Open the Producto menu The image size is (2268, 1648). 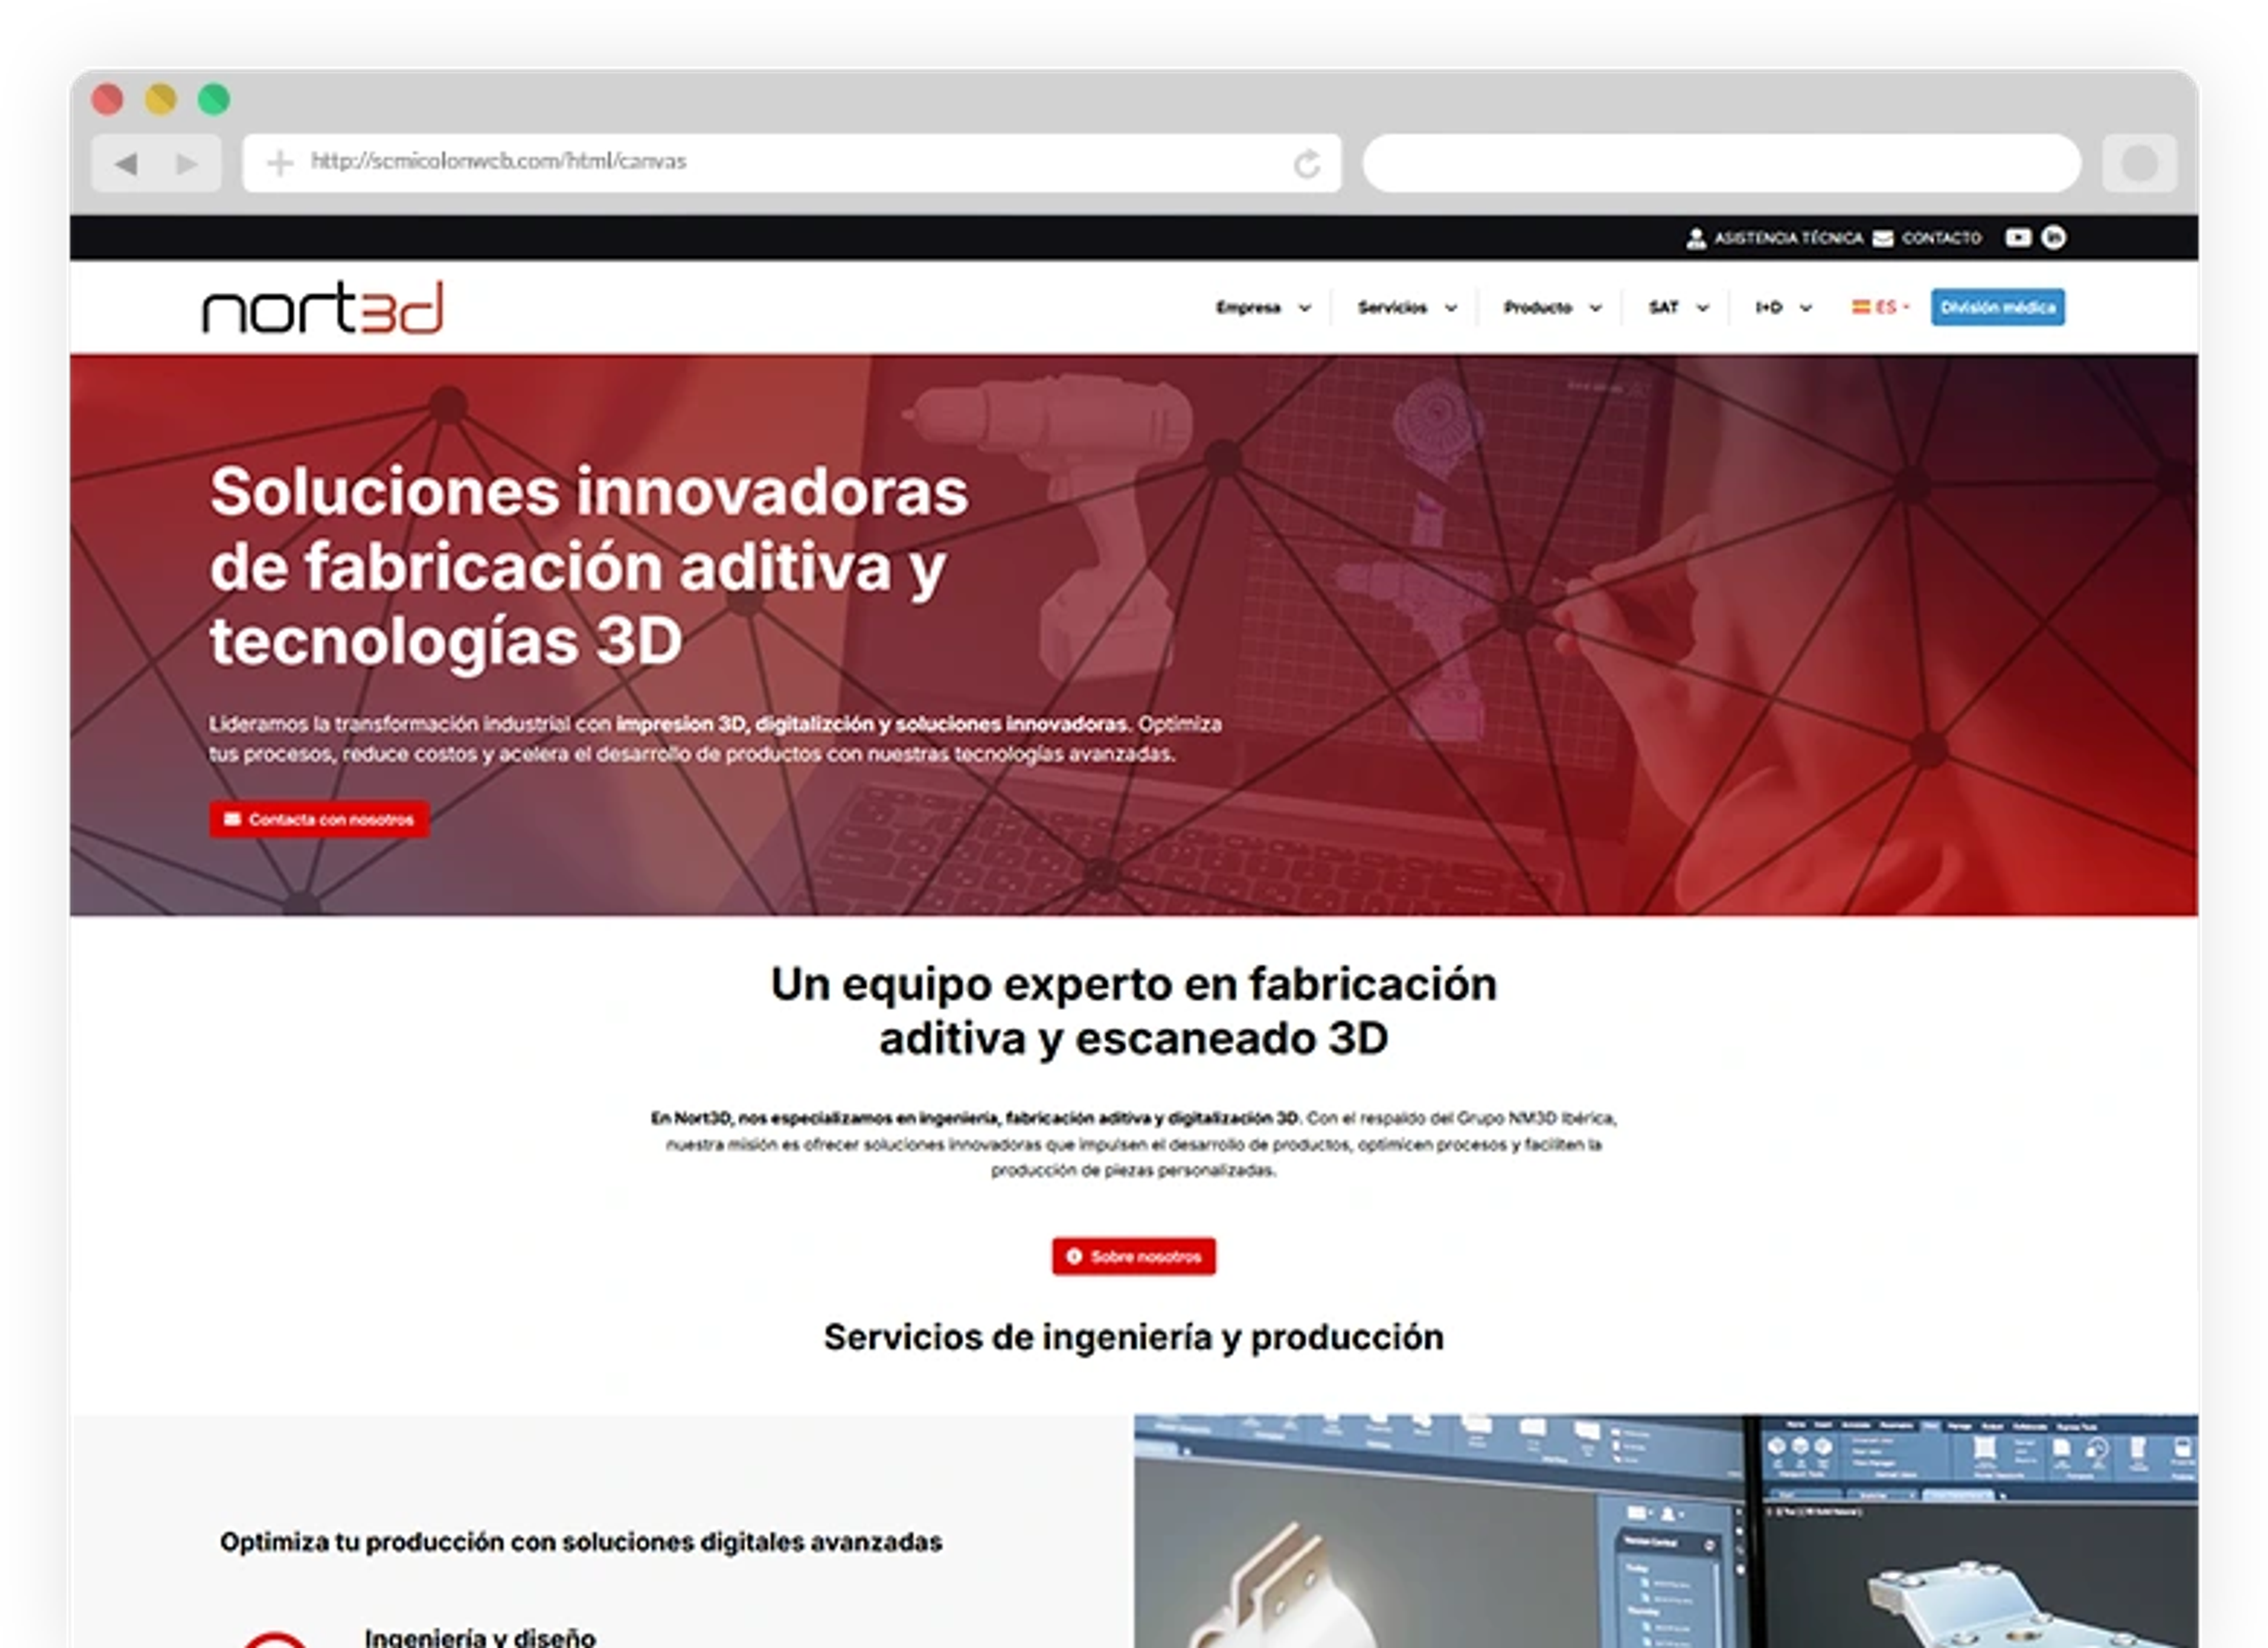(x=1538, y=307)
